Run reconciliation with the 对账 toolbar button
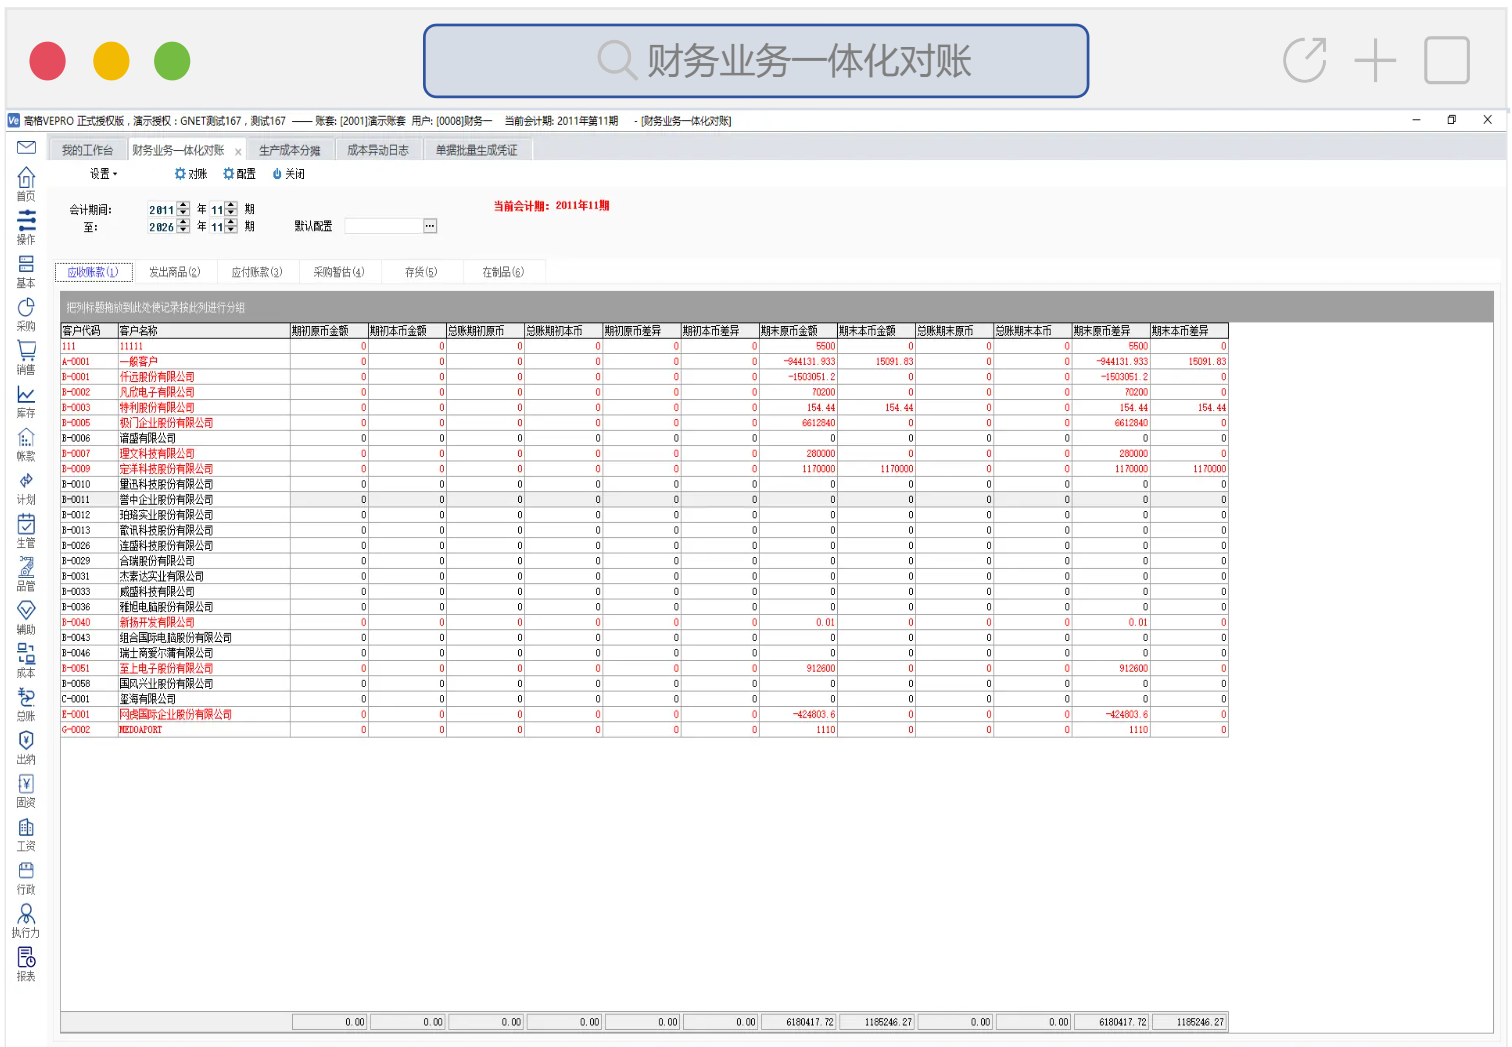Viewport: 1512px width, 1047px height. pos(191,174)
